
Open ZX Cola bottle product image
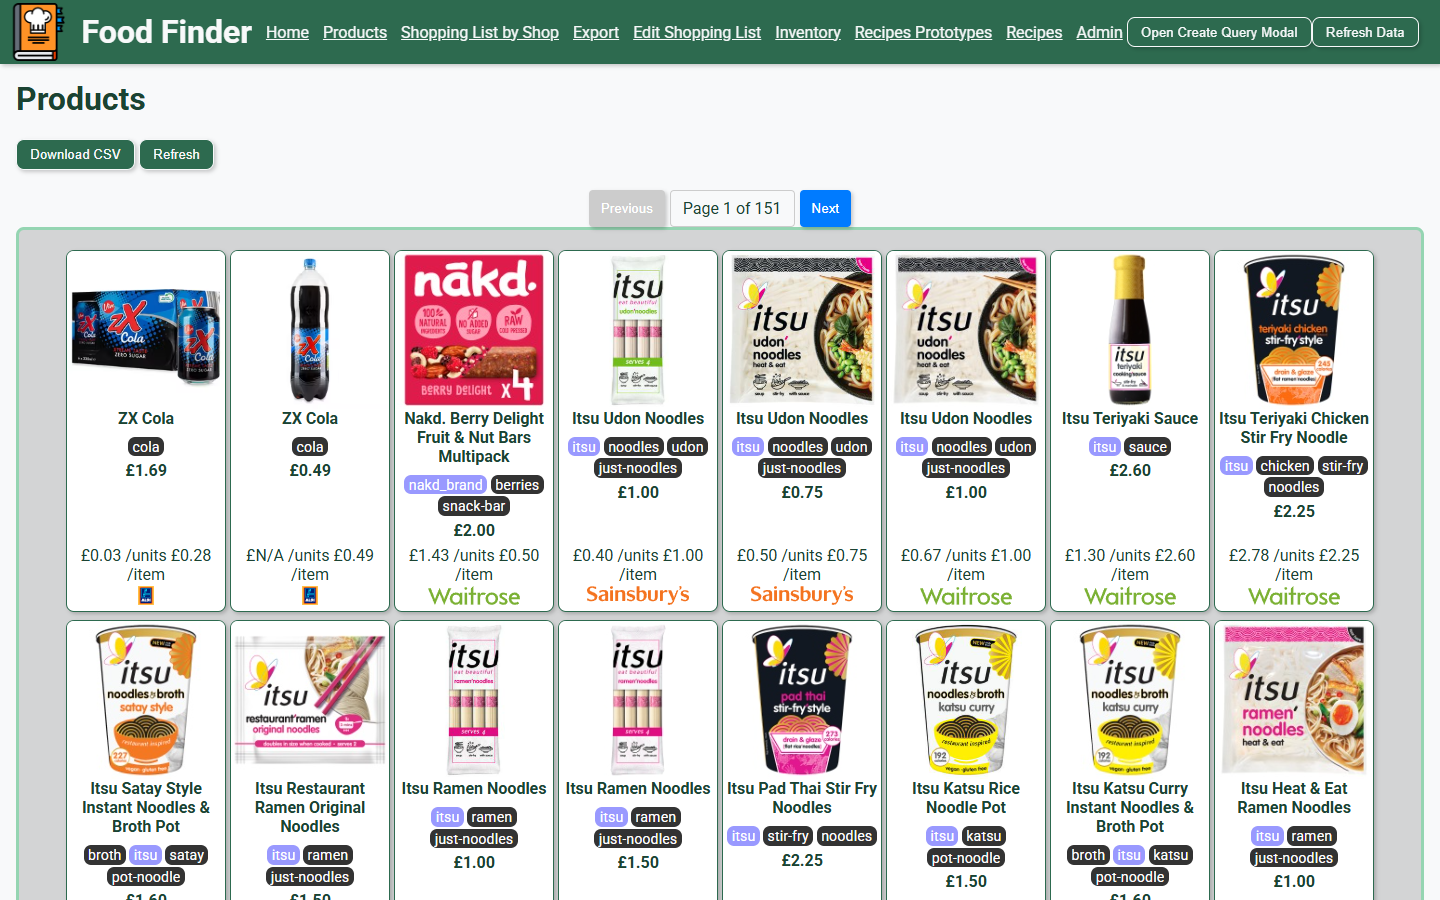(x=310, y=330)
